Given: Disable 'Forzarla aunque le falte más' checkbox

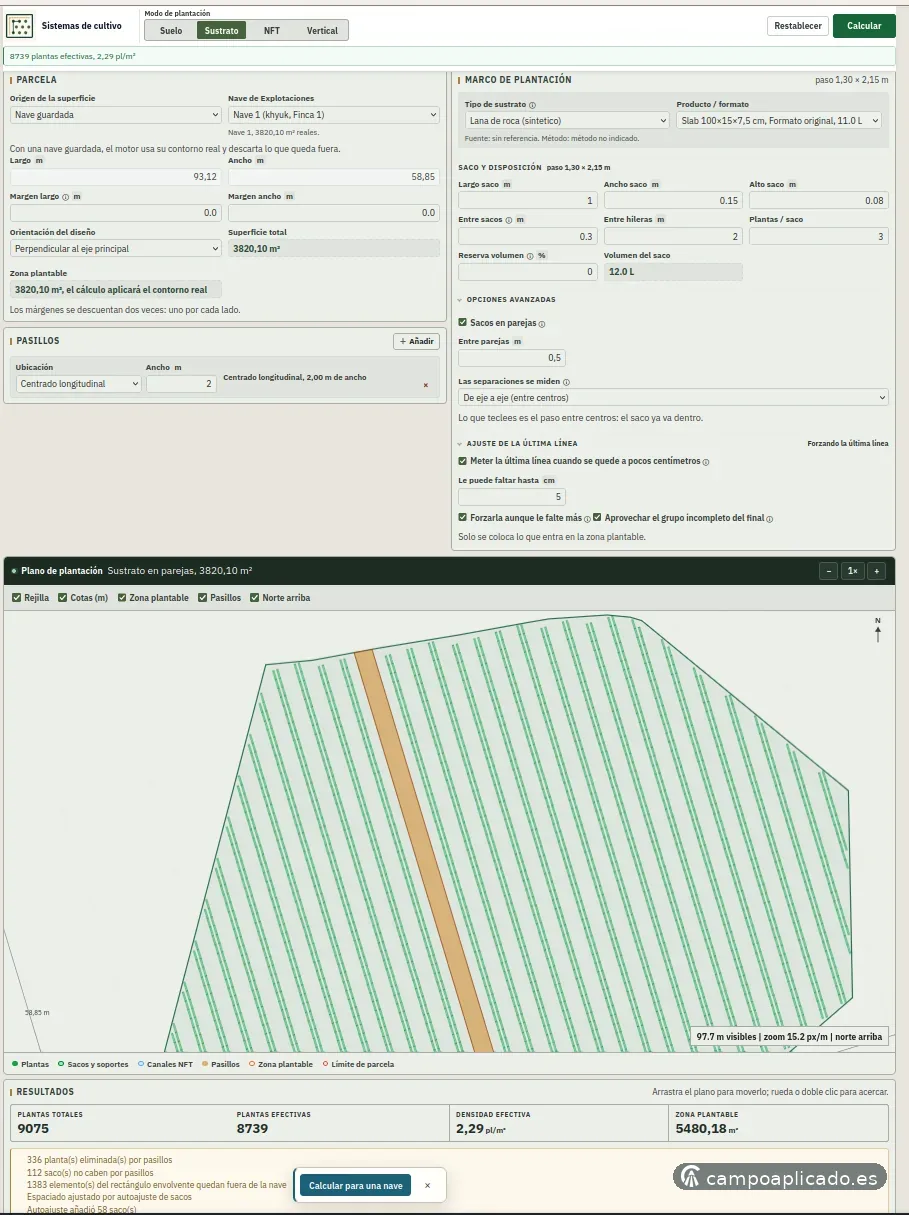Looking at the screenshot, I should 462,518.
